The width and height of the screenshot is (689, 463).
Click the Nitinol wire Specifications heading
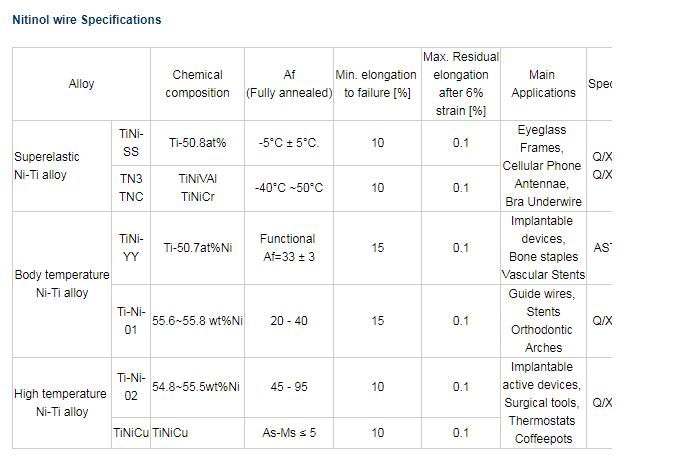87,20
